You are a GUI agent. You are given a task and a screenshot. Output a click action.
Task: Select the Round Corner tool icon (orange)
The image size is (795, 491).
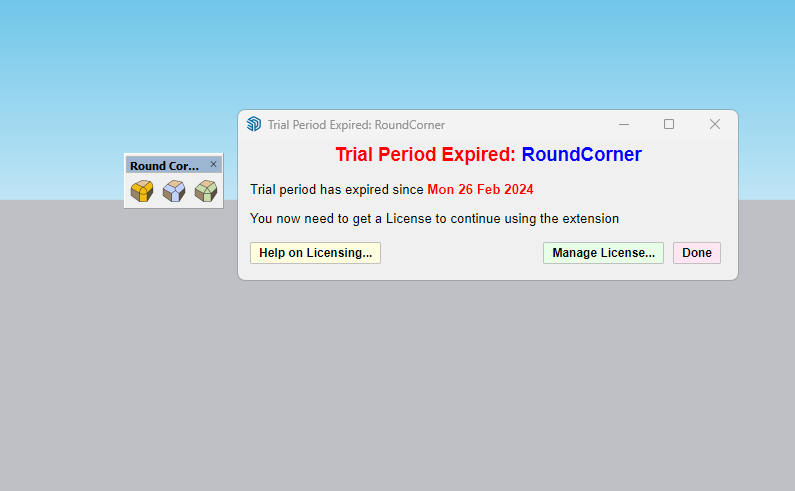pos(142,191)
